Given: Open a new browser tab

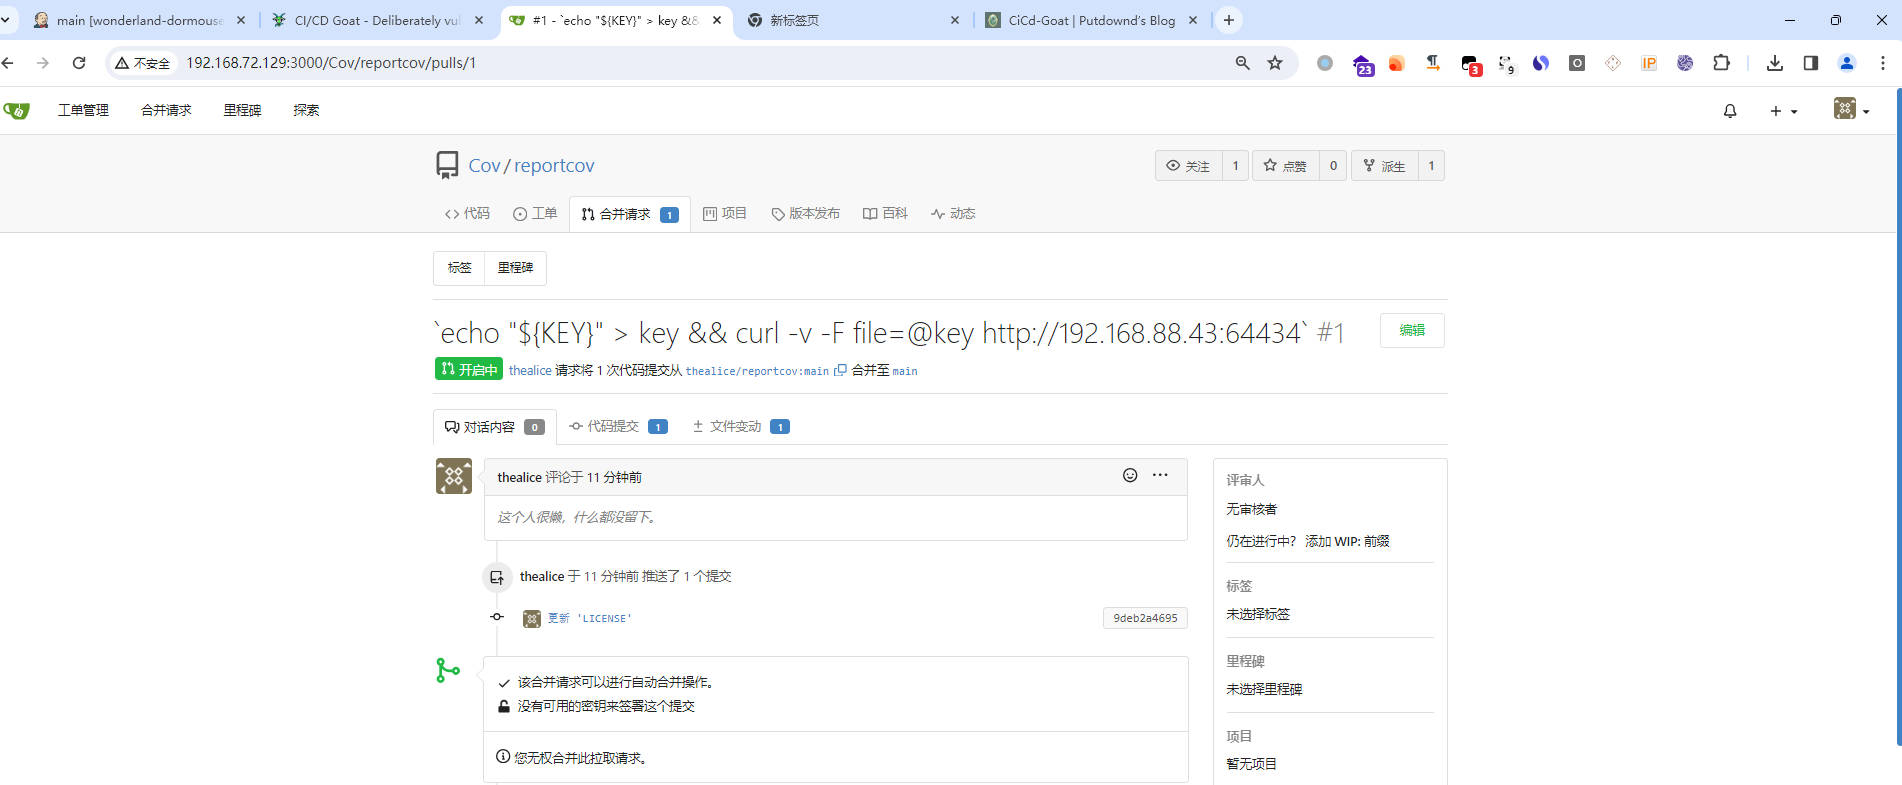Looking at the screenshot, I should pos(1229,20).
